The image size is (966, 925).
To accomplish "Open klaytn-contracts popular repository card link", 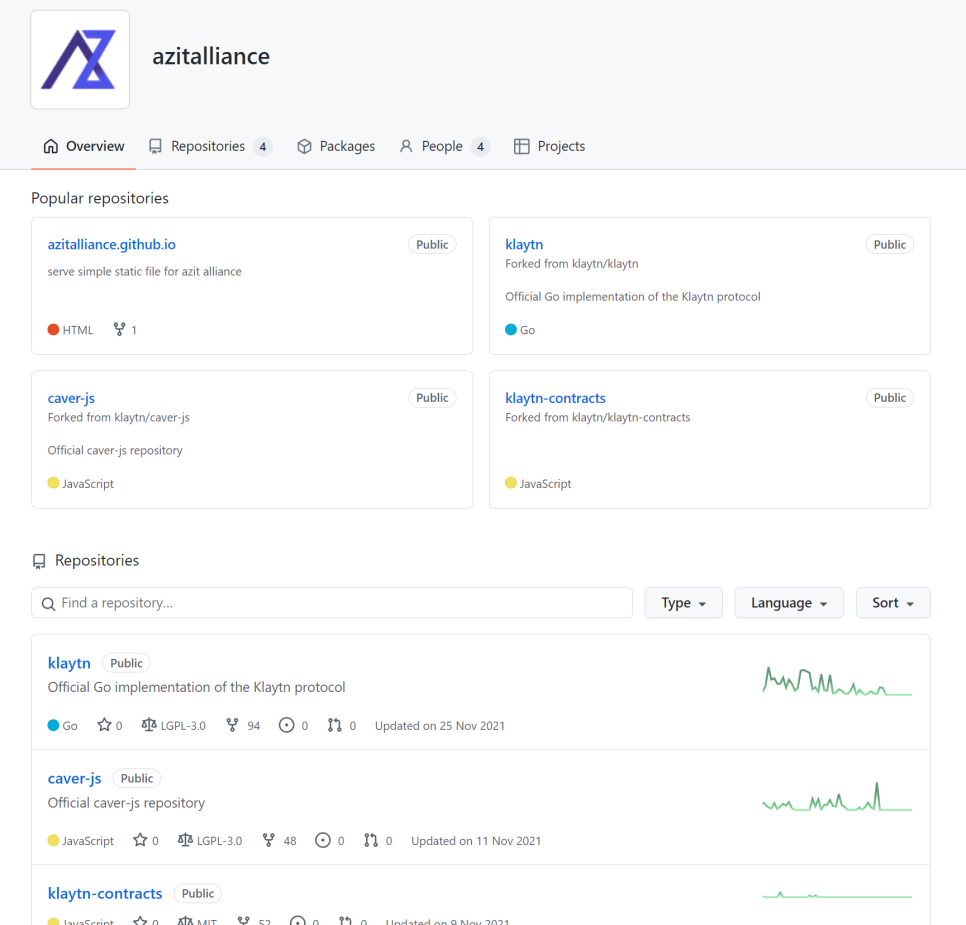I will 555,398.
